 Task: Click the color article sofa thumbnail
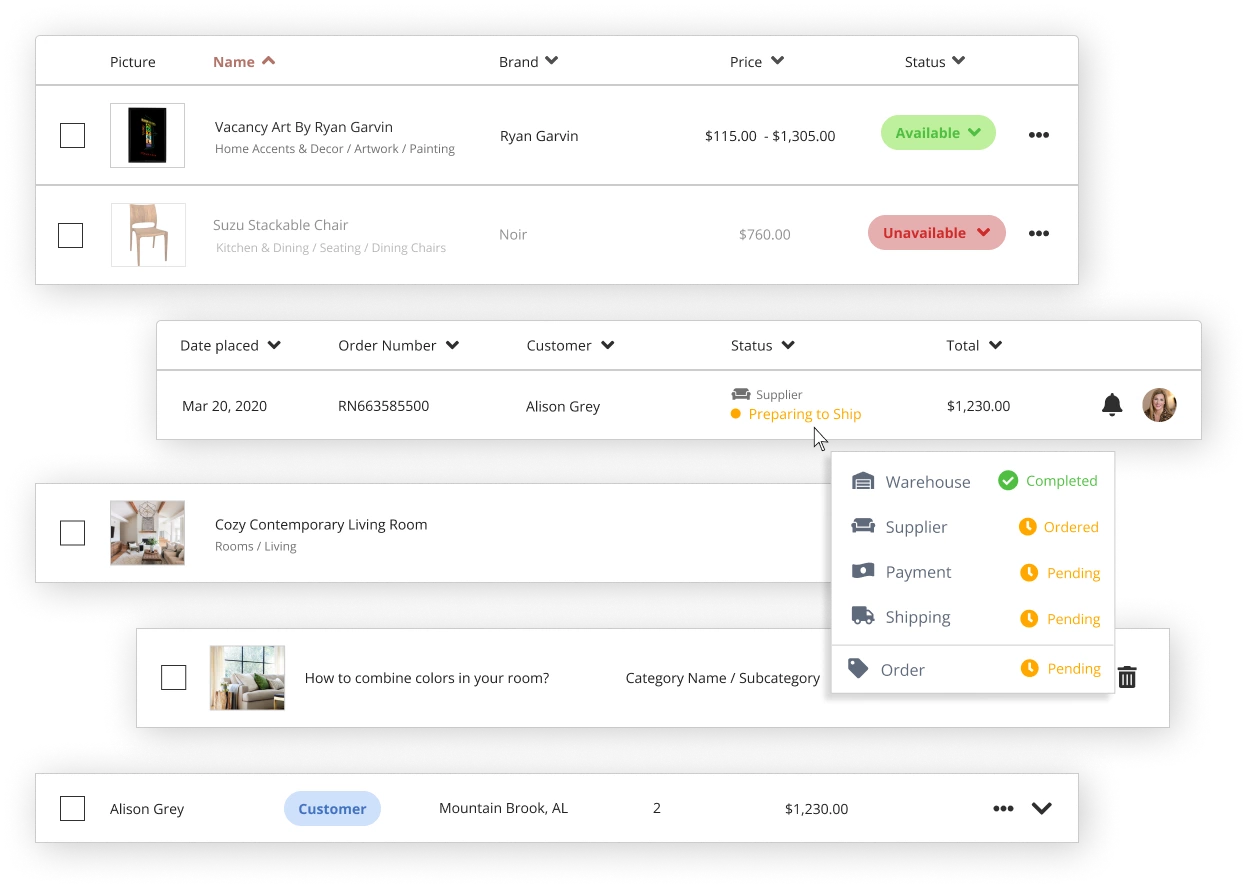pyautogui.click(x=247, y=677)
